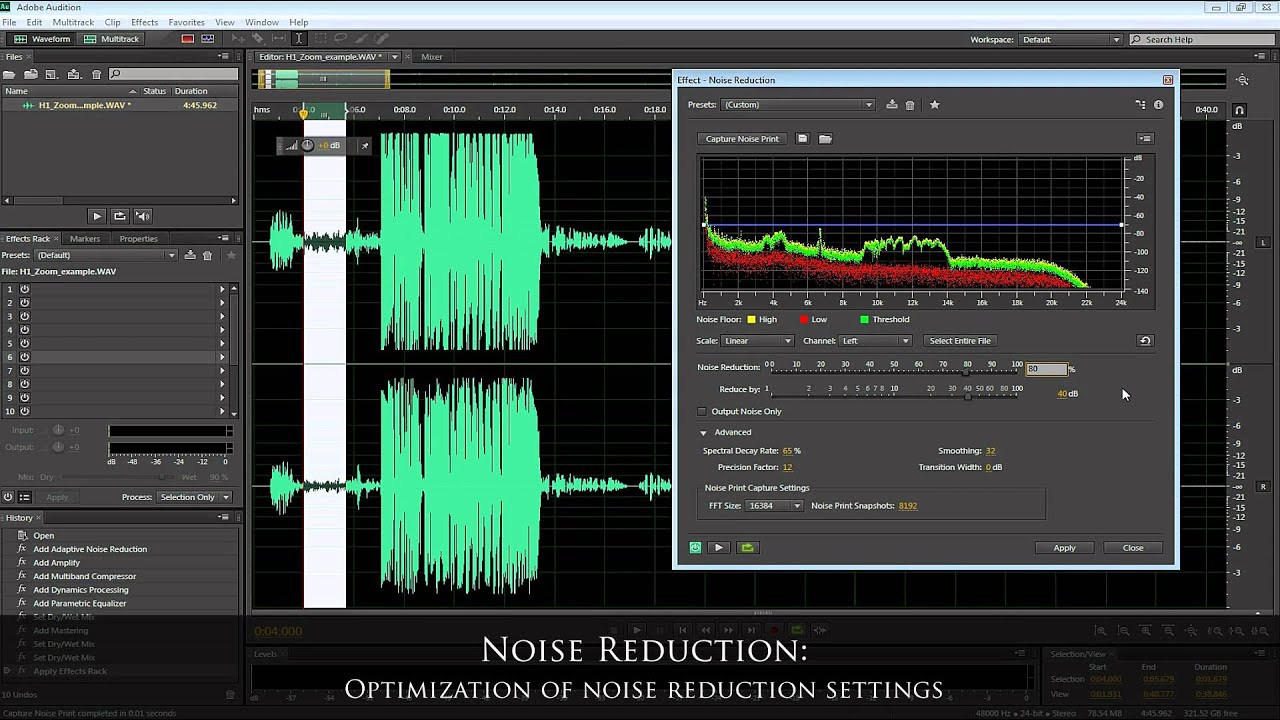1280x720 pixels.
Task: Play the file in the Files panel preview
Action: click(97, 216)
